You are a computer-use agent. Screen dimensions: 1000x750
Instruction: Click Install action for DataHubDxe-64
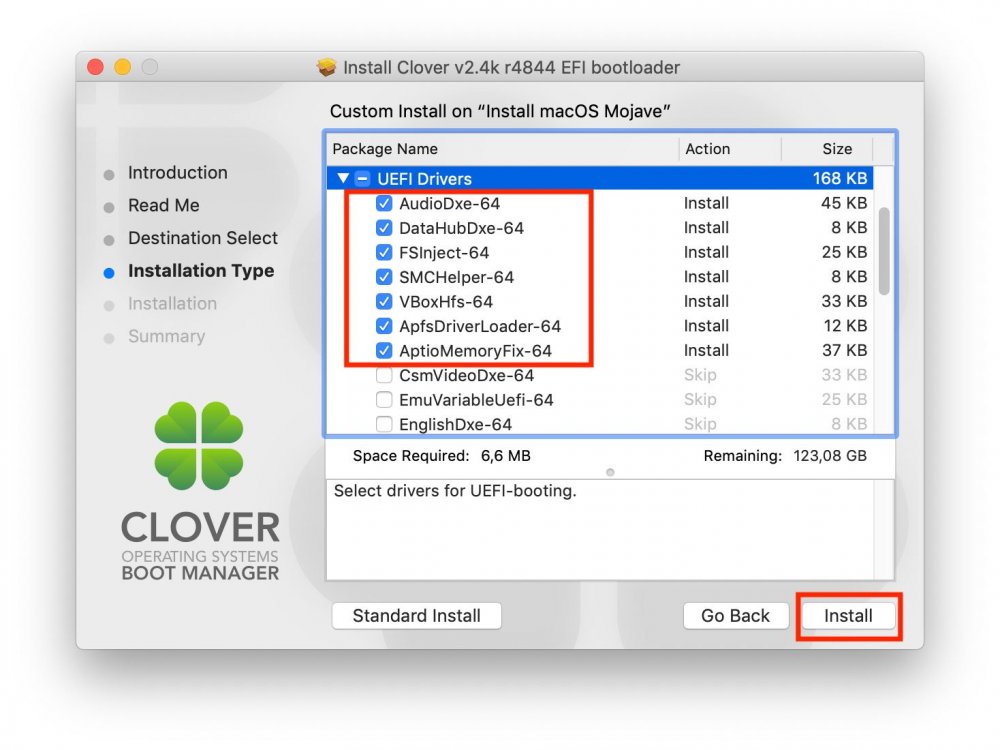[x=706, y=228]
